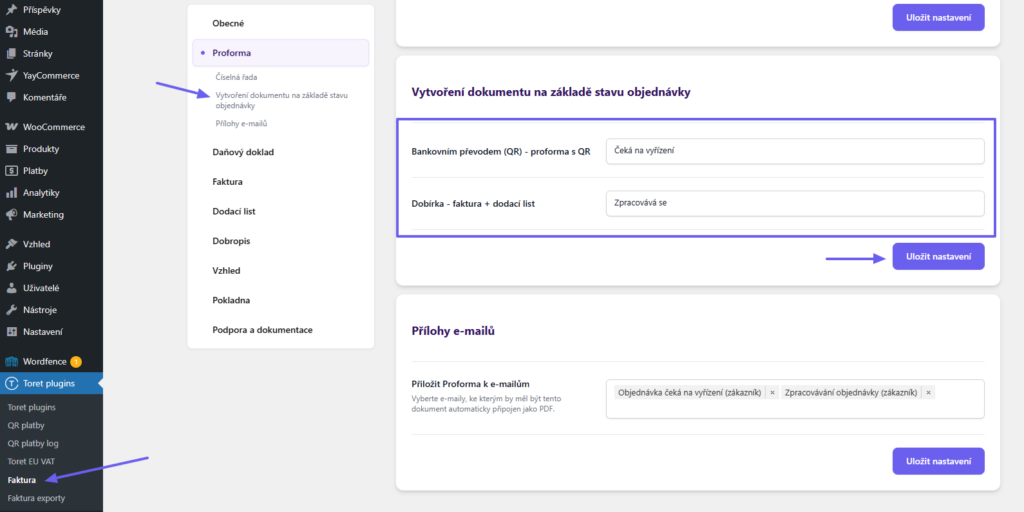Remove 'Zpracovávání objednávky (zákazník)' tag
The image size is (1024, 512).
pos(928,392)
